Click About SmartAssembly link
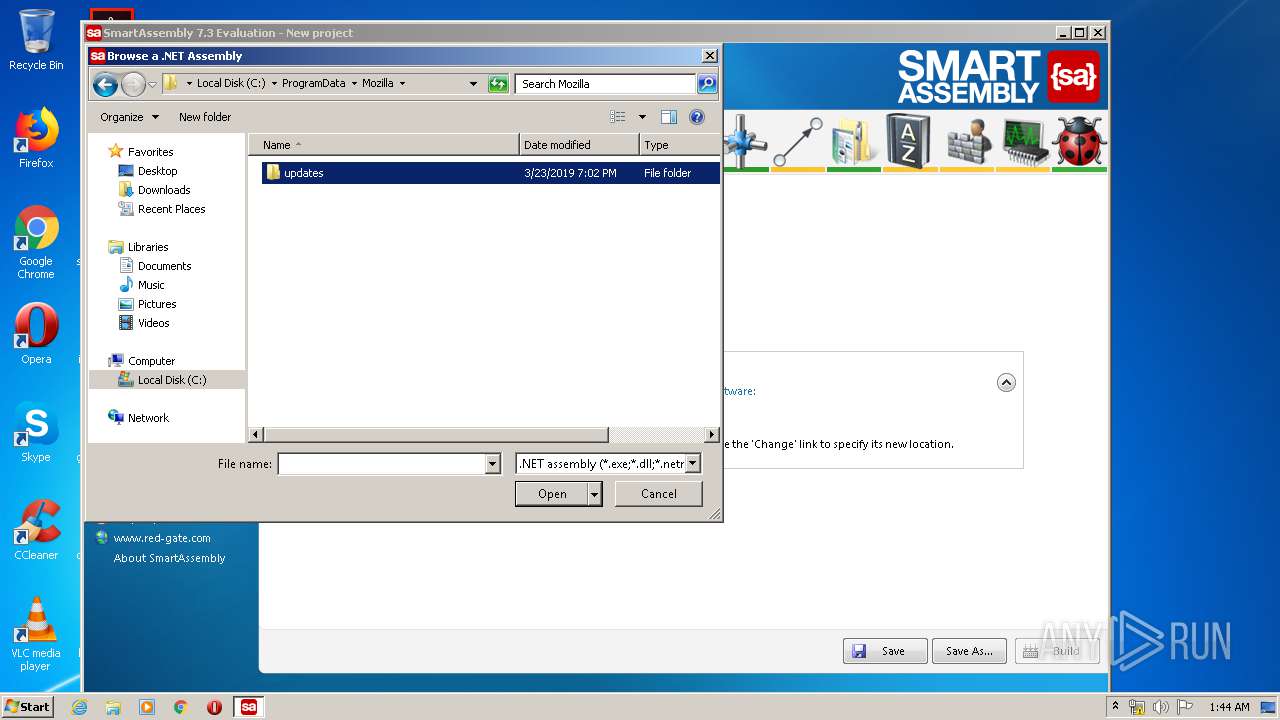 point(170,558)
